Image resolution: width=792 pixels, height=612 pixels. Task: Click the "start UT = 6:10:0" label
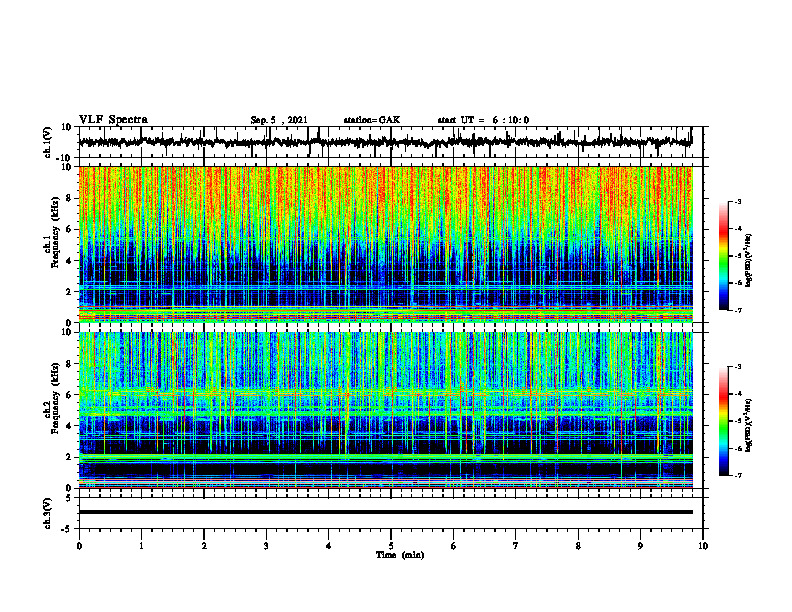[483, 120]
